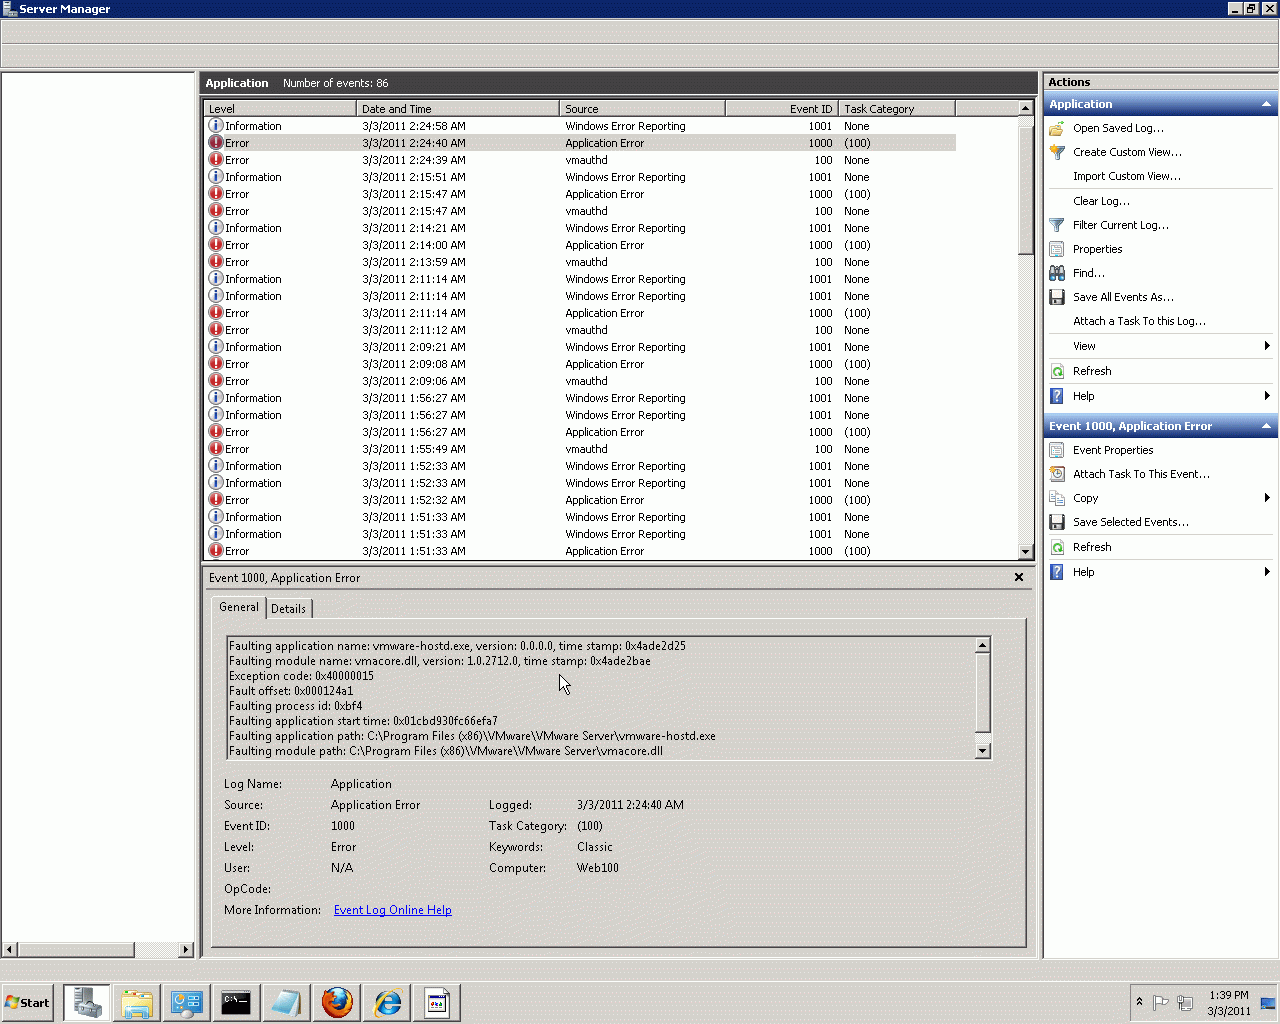This screenshot has width=1280, height=1024.
Task: Open Command Prompt from the taskbar
Action: 237,1002
